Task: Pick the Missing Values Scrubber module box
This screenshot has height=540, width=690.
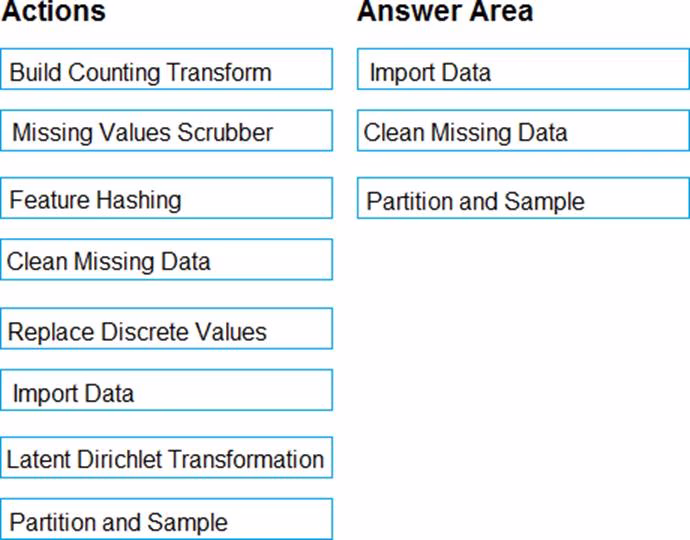Action: tap(167, 132)
